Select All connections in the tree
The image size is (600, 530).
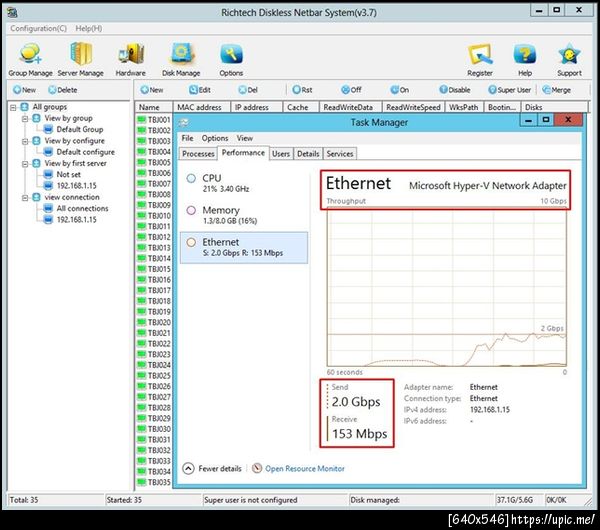82,209
